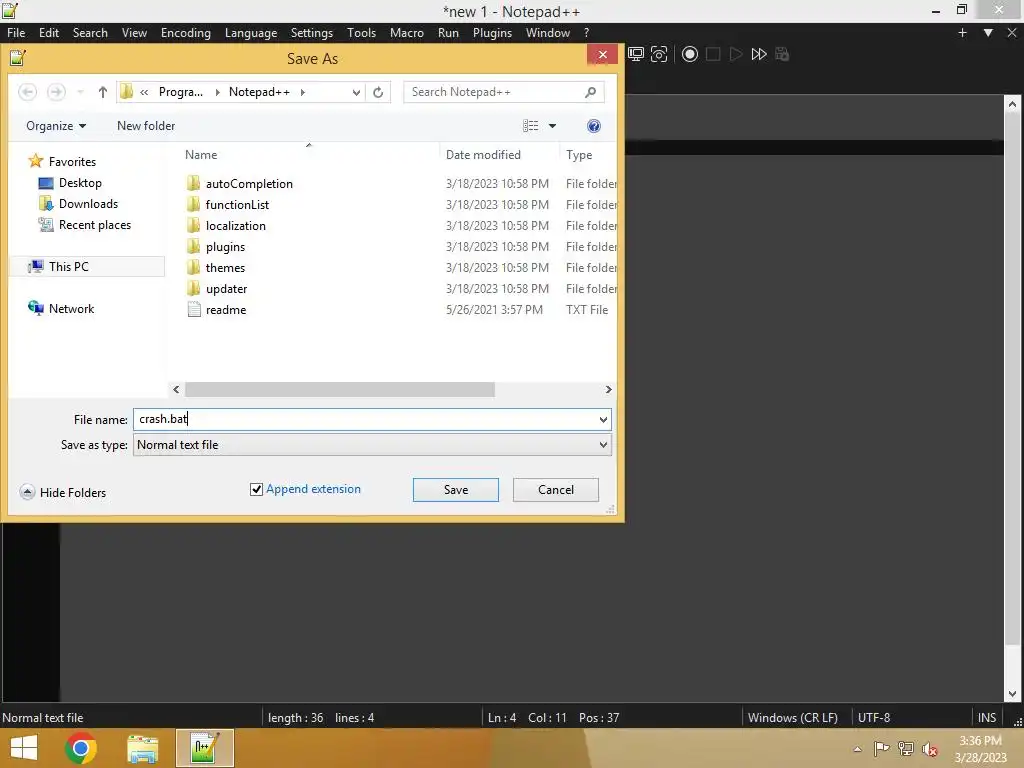Refresh the Notepad++ folder listing
Screen dimensions: 1024x768
pyautogui.click(x=378, y=92)
